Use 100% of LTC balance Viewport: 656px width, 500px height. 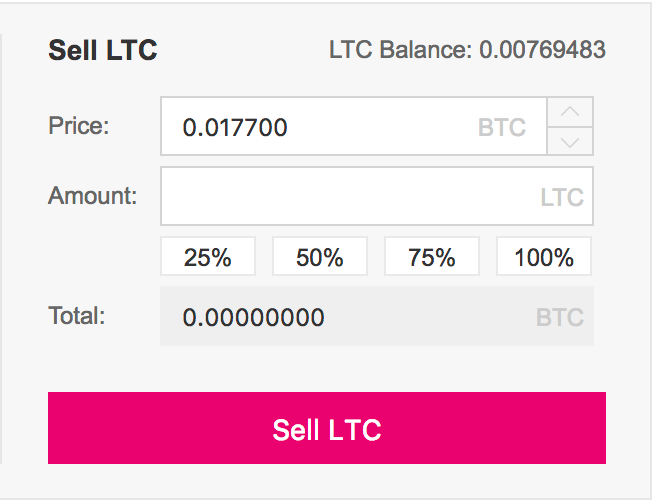pos(544,256)
